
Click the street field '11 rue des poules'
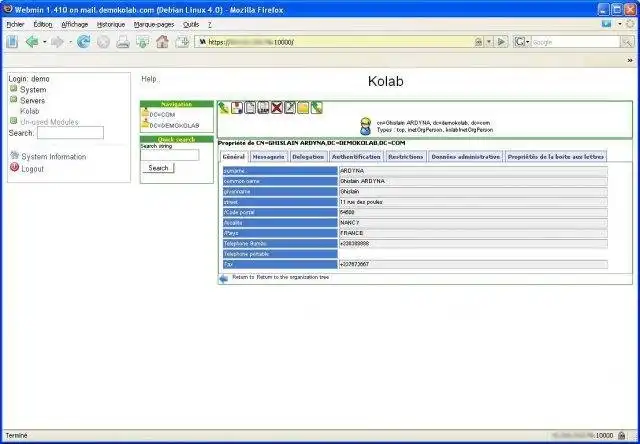[x=473, y=202]
